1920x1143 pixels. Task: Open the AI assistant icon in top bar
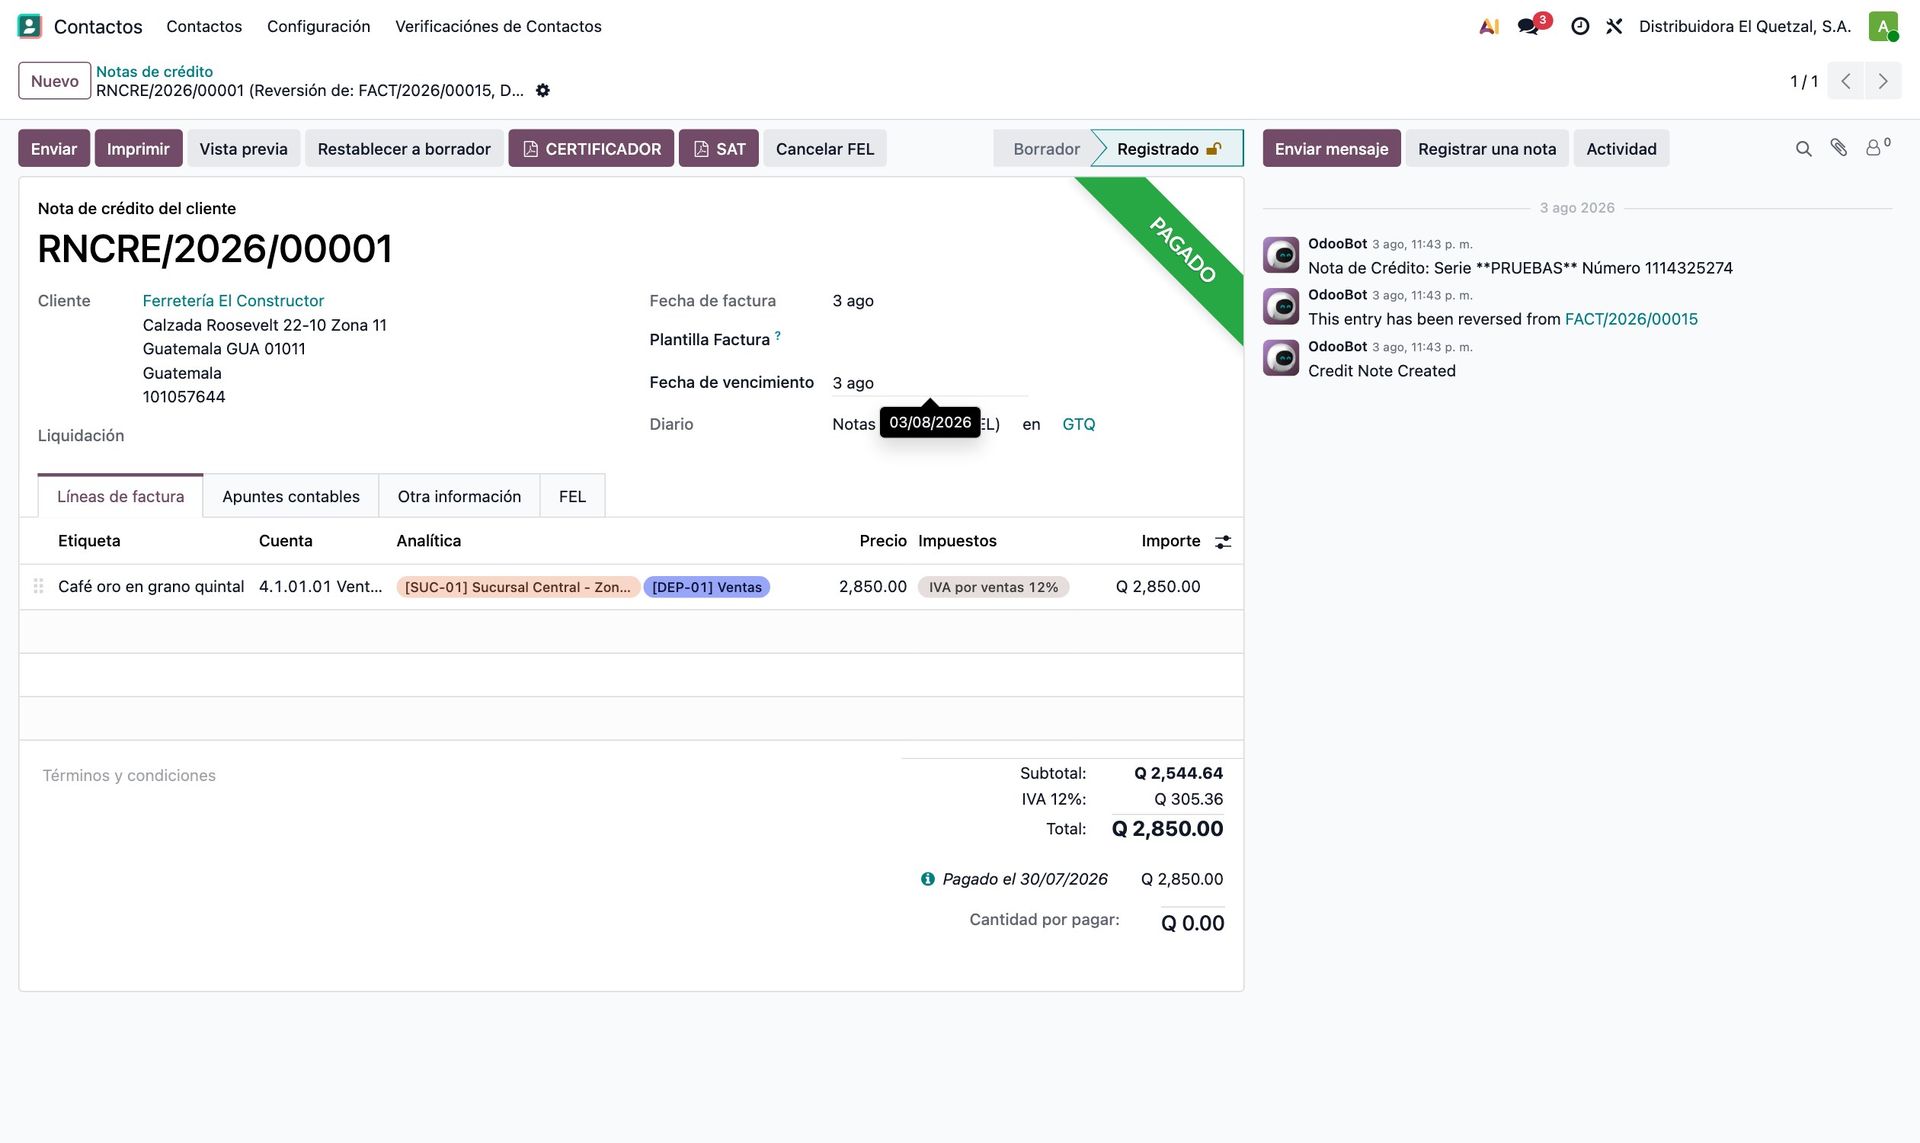[x=1489, y=26]
